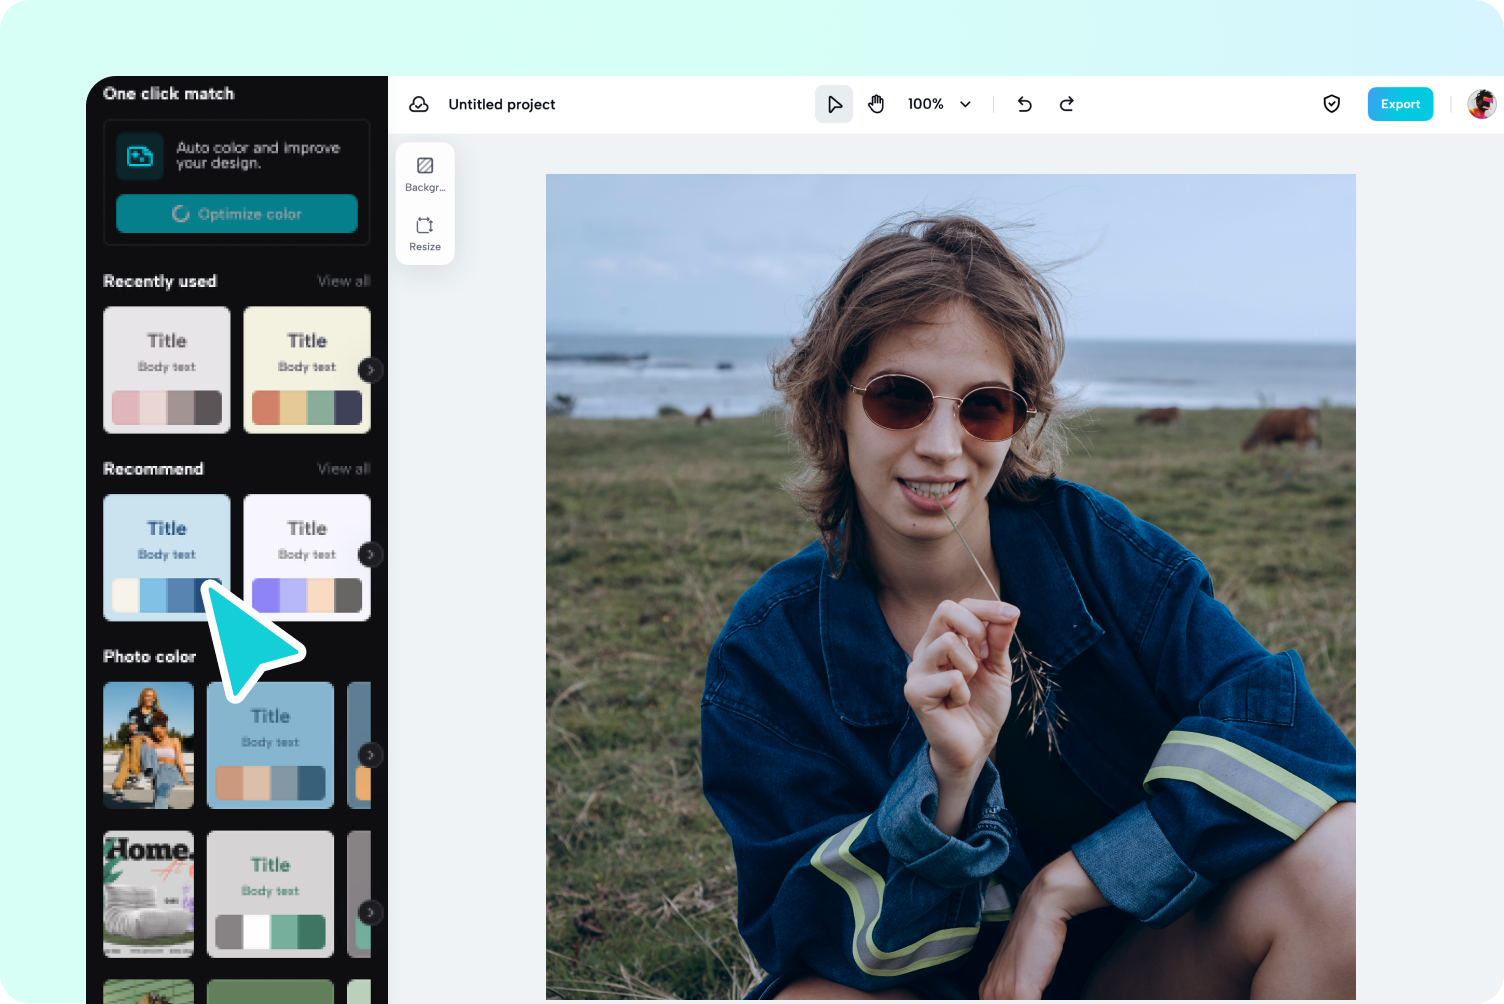Viewport: 1504px width, 1004px height.
Task: Expand the blue Recommend palette chevron
Action: [x=369, y=554]
